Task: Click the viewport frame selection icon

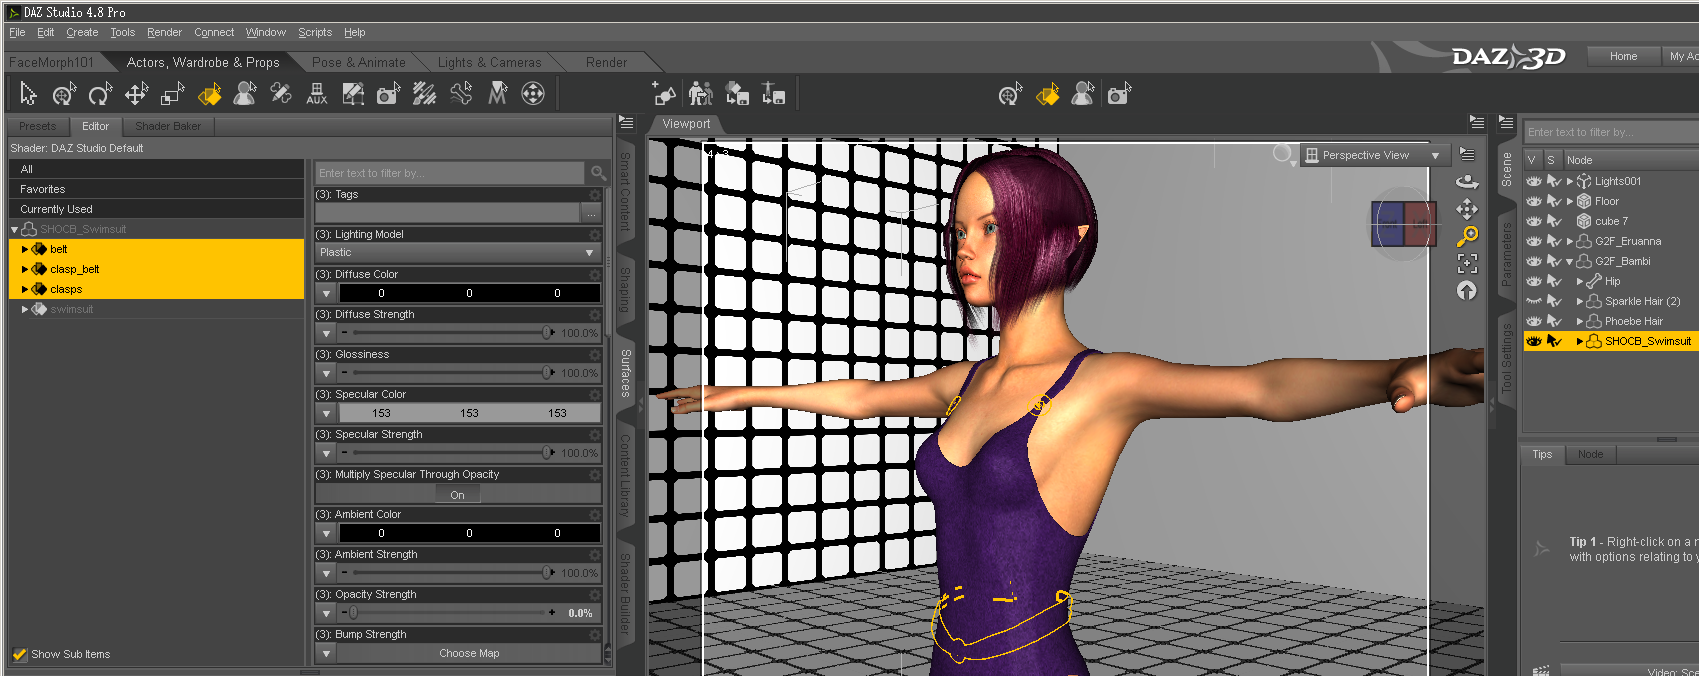Action: [x=1467, y=264]
